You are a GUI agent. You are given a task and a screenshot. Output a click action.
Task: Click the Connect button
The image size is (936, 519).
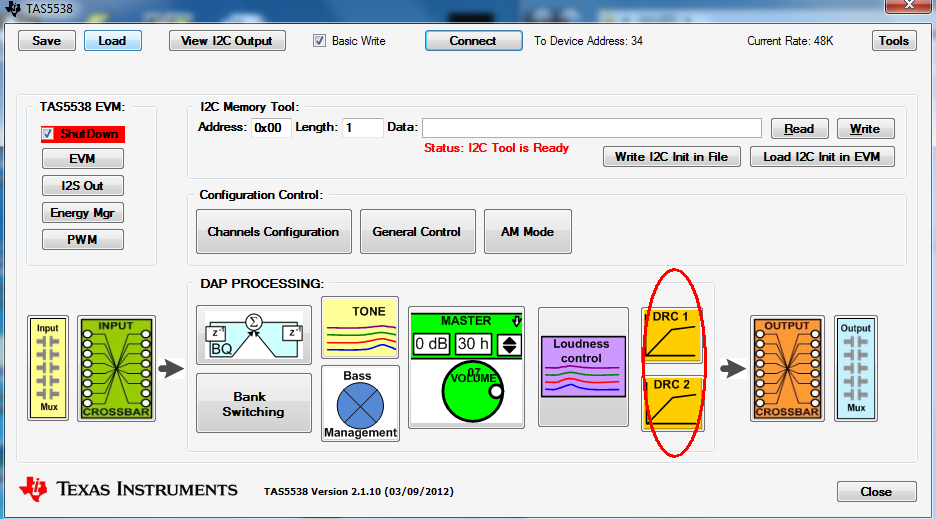(473, 41)
